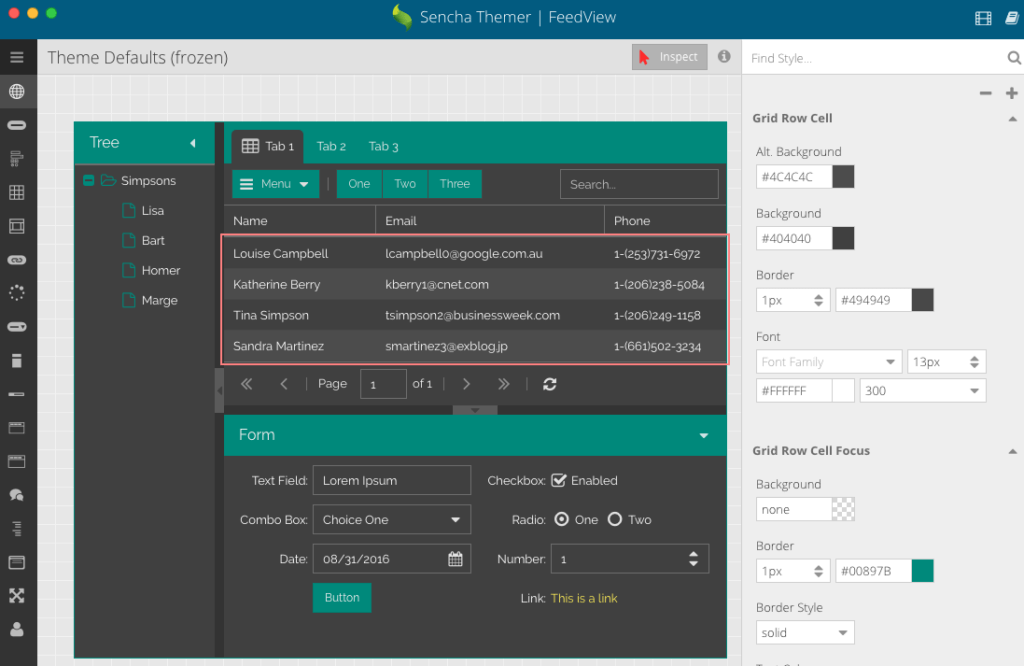
Task: Select the grid table icon in sidebar
Action: [17, 193]
